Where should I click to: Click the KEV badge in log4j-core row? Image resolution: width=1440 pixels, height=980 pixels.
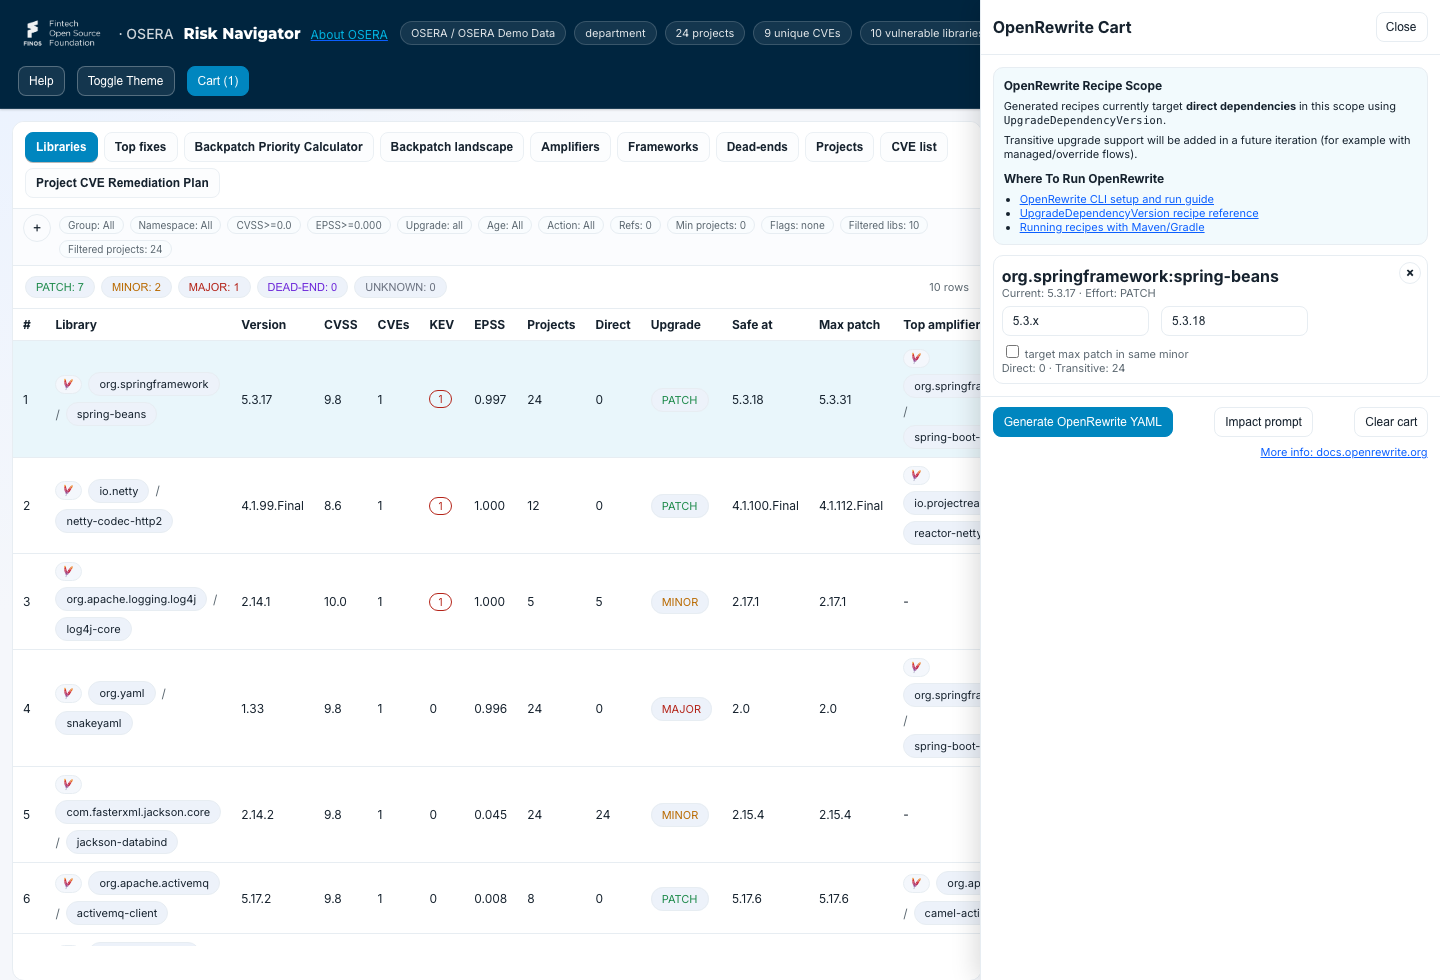[440, 602]
